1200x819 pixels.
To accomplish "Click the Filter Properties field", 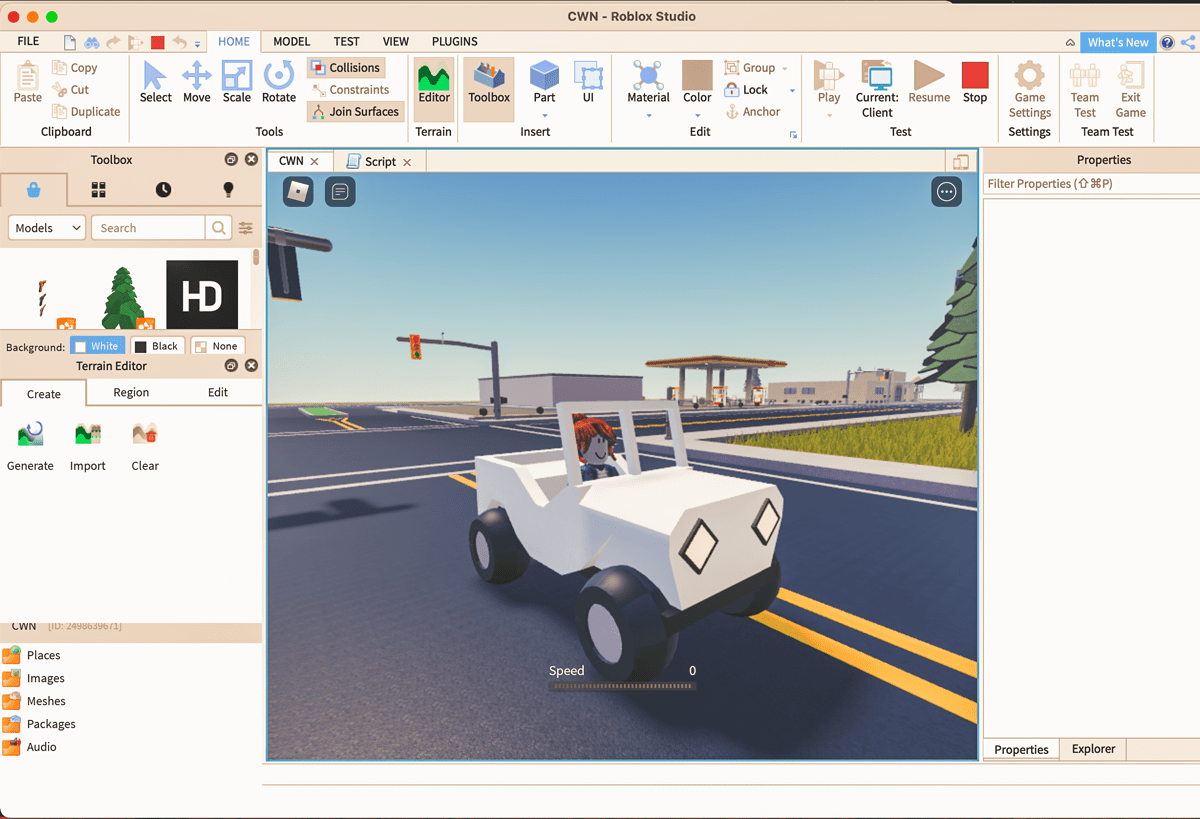I will tap(1091, 184).
